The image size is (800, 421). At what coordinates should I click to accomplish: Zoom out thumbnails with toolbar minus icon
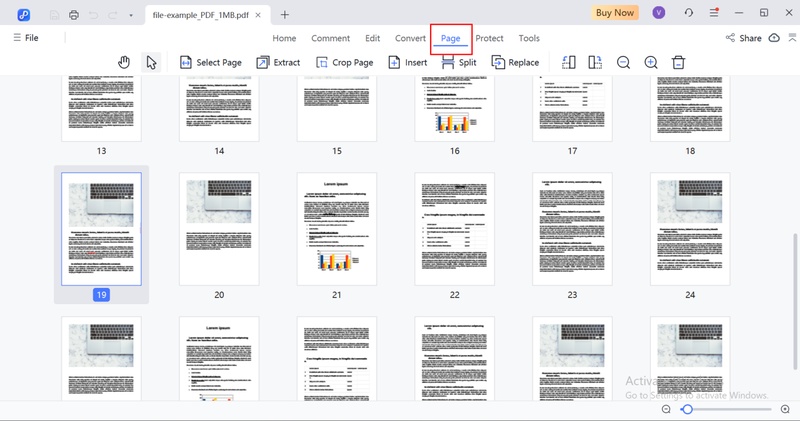623,62
